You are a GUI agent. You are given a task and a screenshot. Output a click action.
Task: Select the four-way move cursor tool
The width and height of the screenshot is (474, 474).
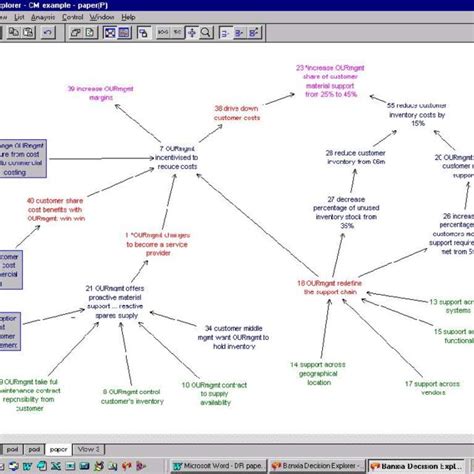(x=192, y=32)
